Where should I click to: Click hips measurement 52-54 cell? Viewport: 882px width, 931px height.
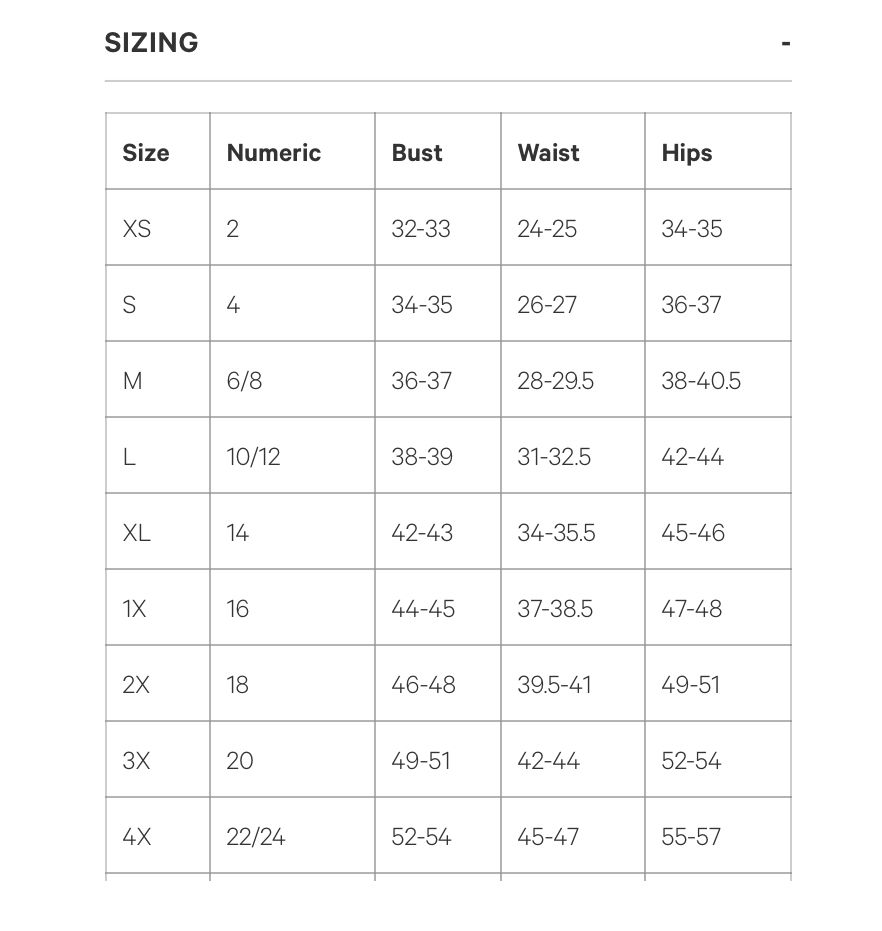[x=691, y=761]
